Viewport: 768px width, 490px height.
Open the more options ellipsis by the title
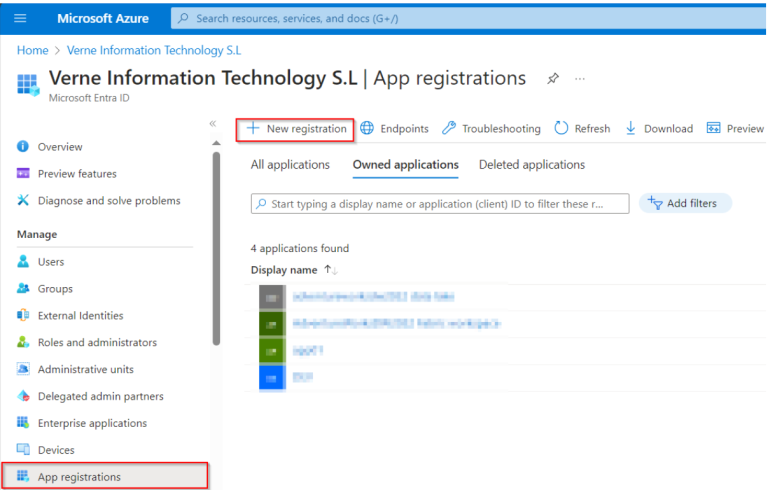click(580, 78)
